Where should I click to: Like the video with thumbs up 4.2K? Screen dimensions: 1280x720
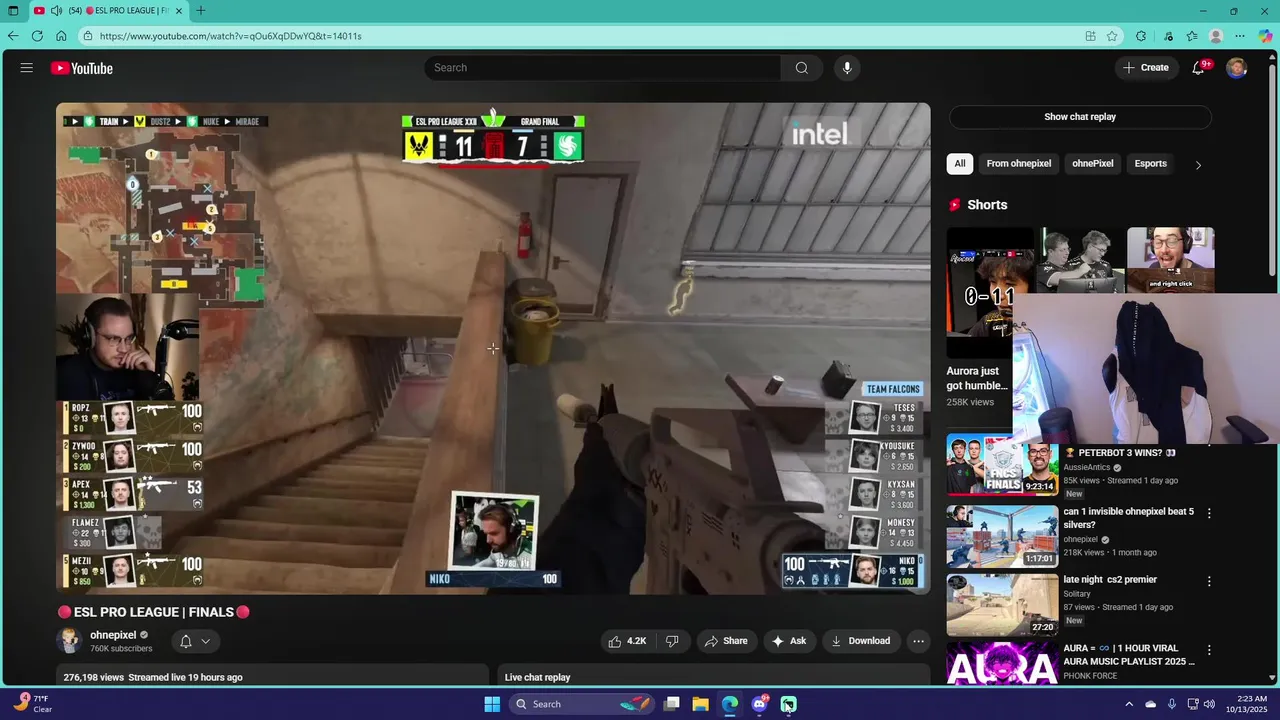click(627, 641)
